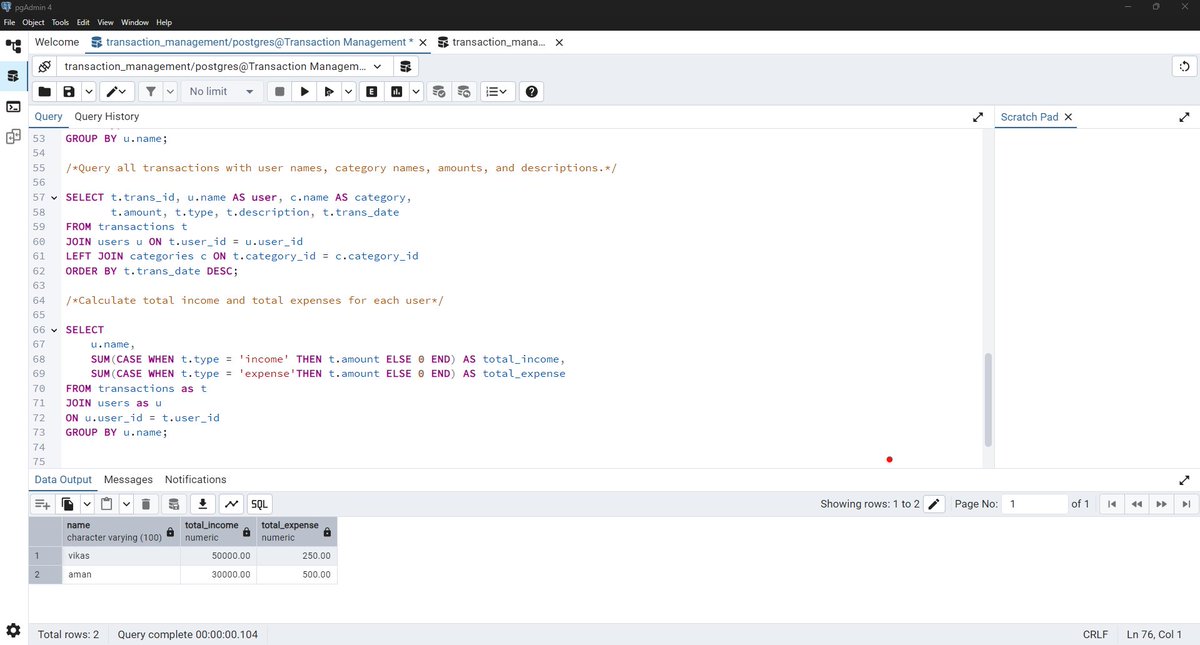The width and height of the screenshot is (1200, 645).
Task: Open the query tool help
Action: click(532, 91)
